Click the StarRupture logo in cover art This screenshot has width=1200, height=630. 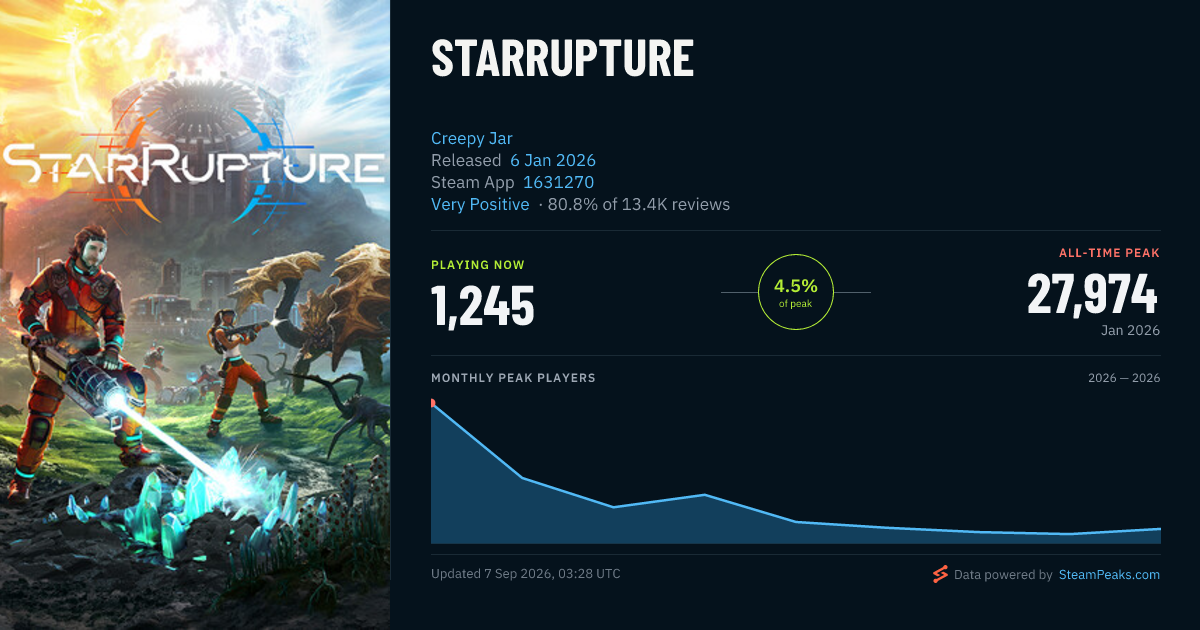coord(192,165)
